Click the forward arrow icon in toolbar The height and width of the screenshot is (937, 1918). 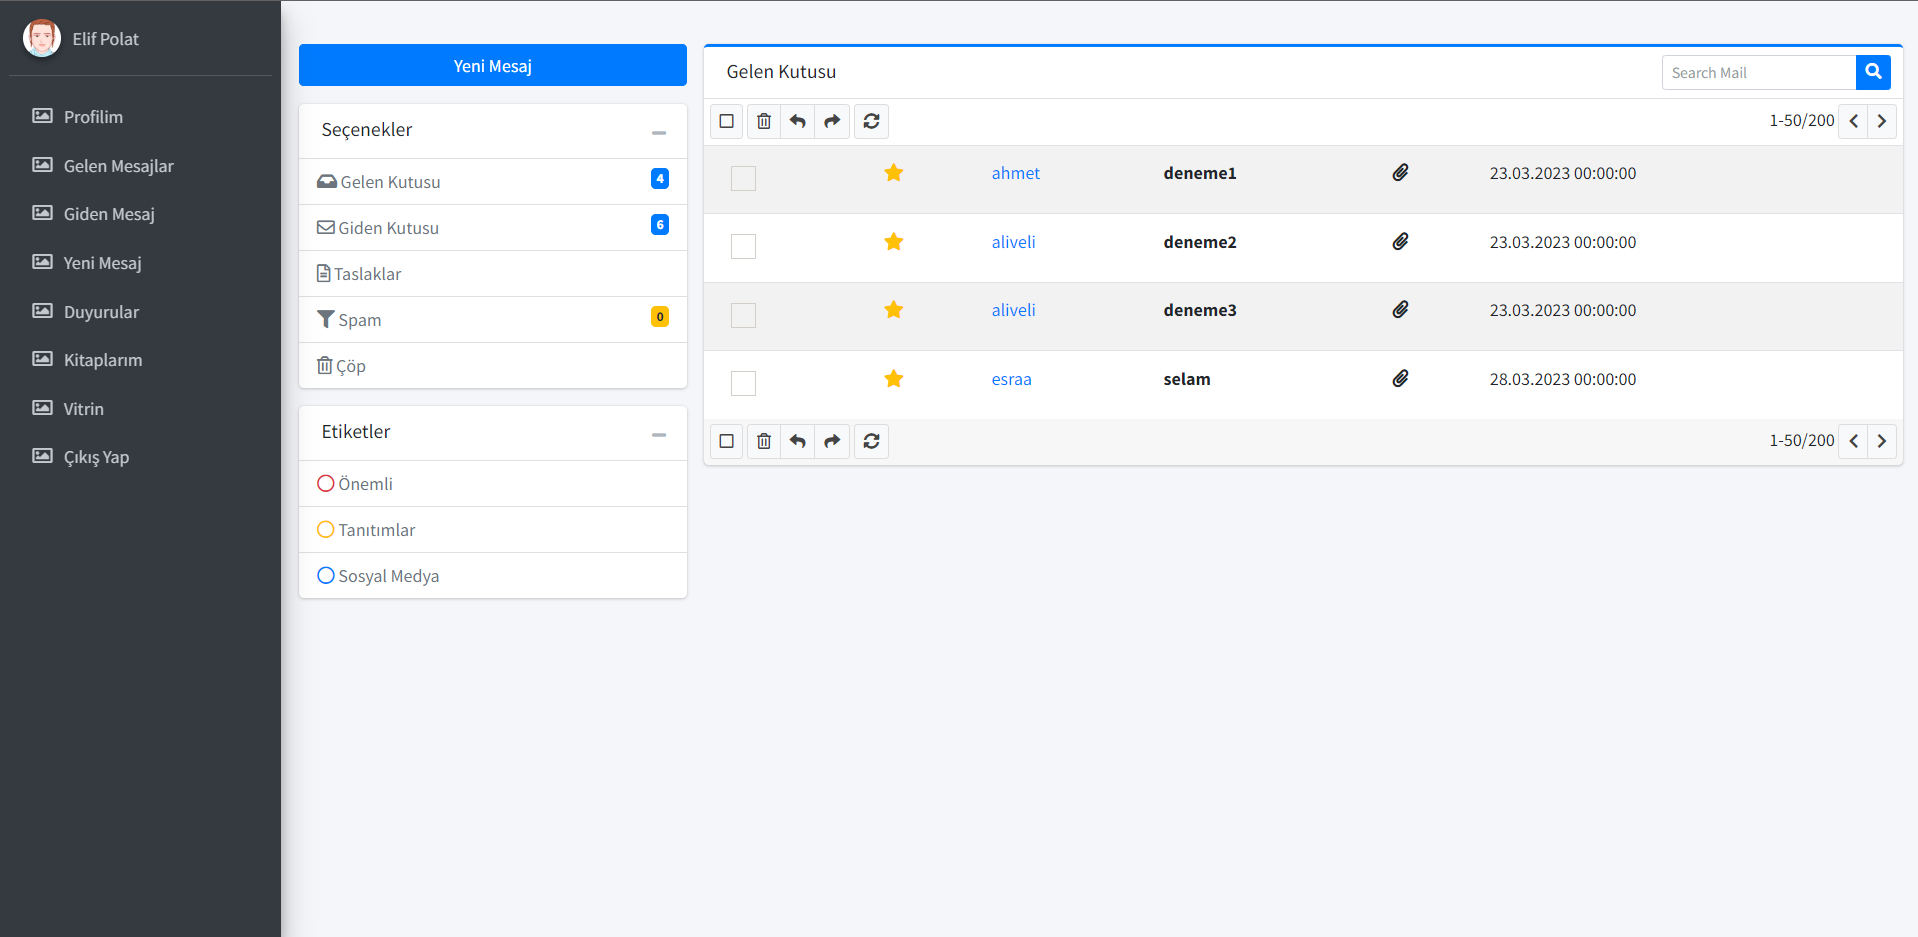832,121
